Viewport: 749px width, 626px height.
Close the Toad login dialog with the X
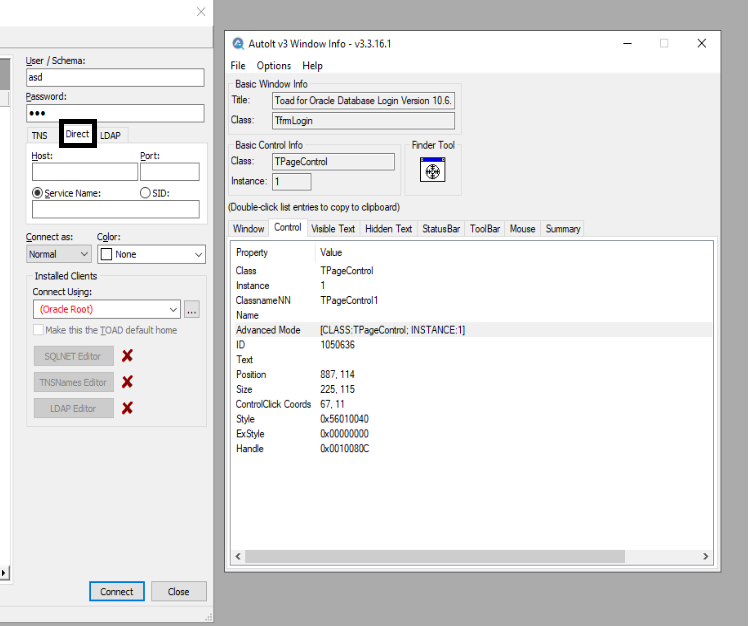201,12
